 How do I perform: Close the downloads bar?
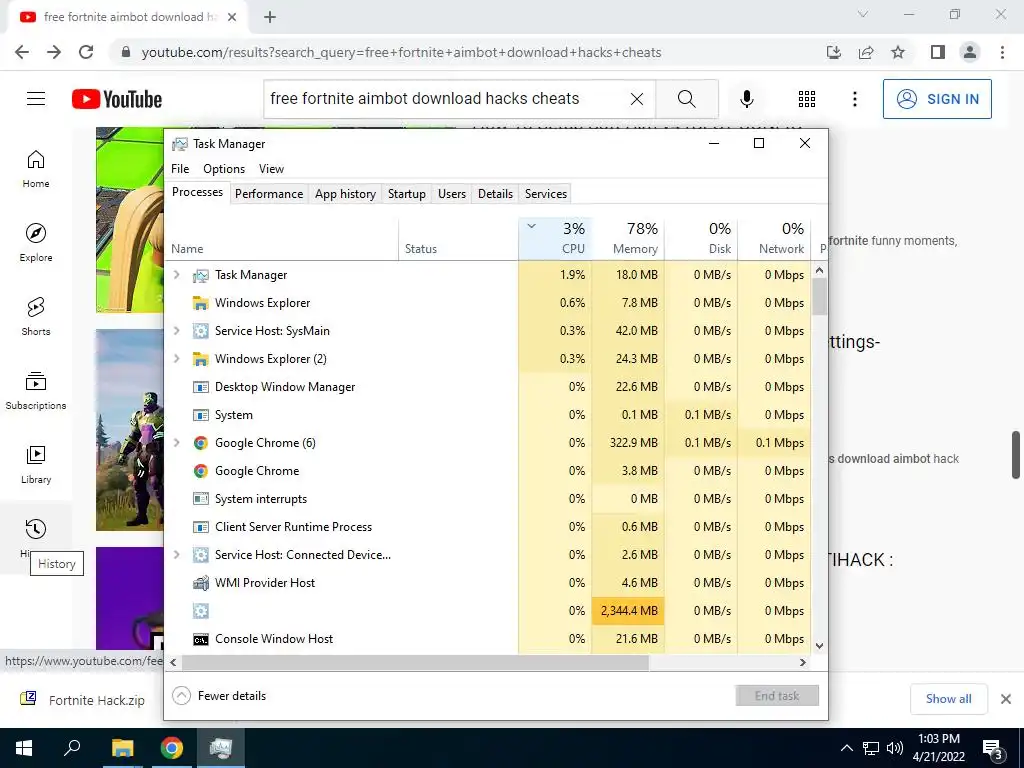click(x=1006, y=699)
